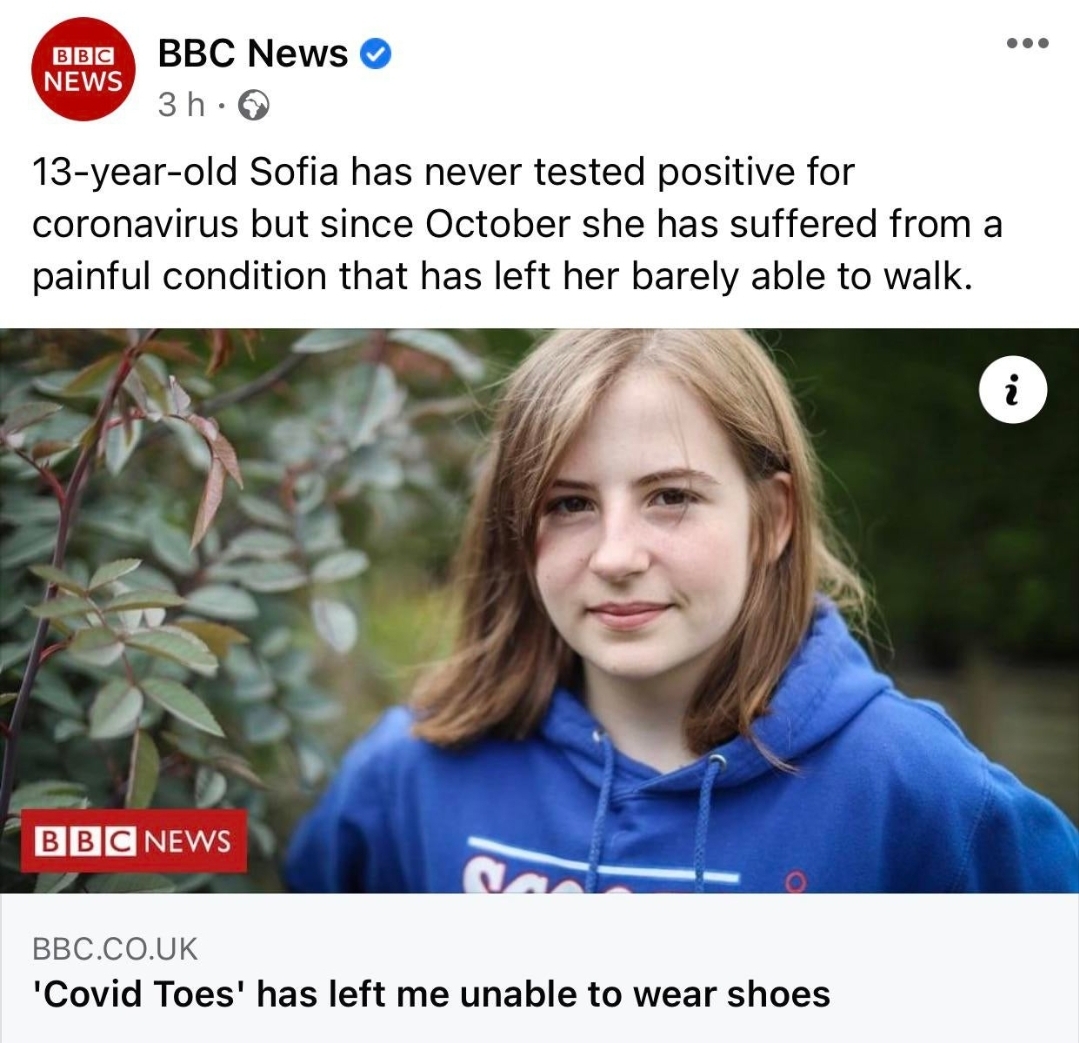Click the word 'coronavirus' in the caption
1079x1043 pixels.
pyautogui.click(x=136, y=224)
